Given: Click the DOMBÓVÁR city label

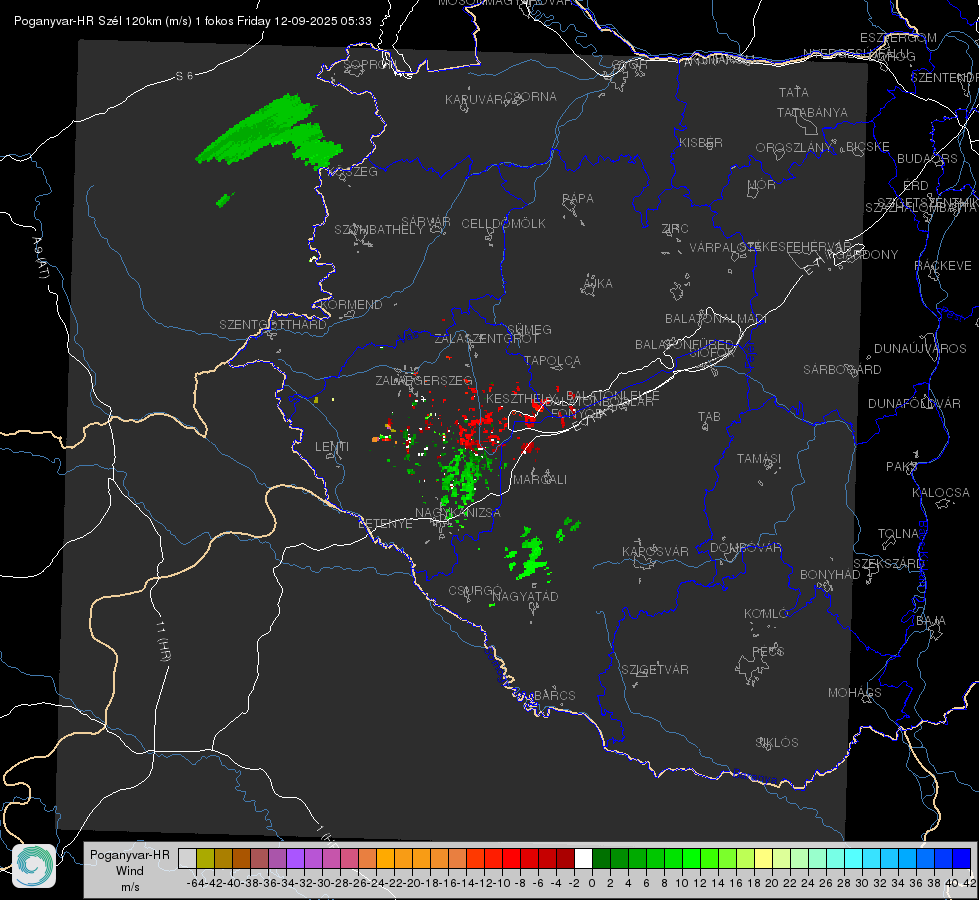Looking at the screenshot, I should [x=745, y=548].
